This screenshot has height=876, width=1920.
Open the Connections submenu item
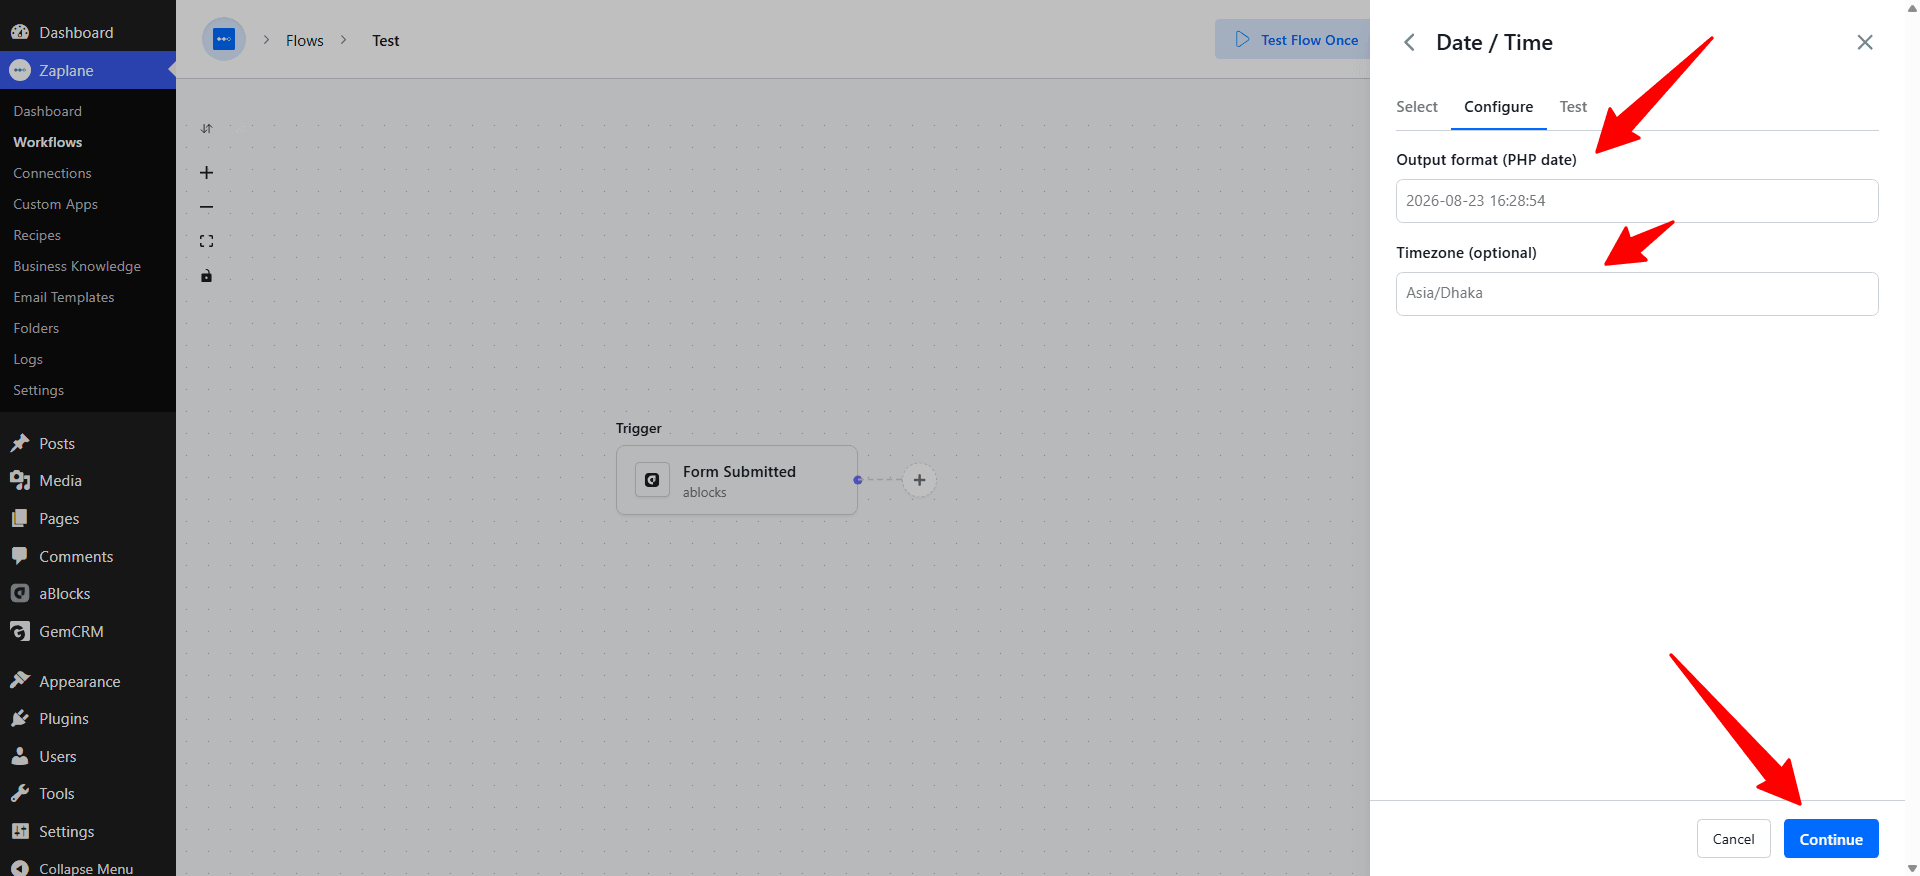[52, 173]
